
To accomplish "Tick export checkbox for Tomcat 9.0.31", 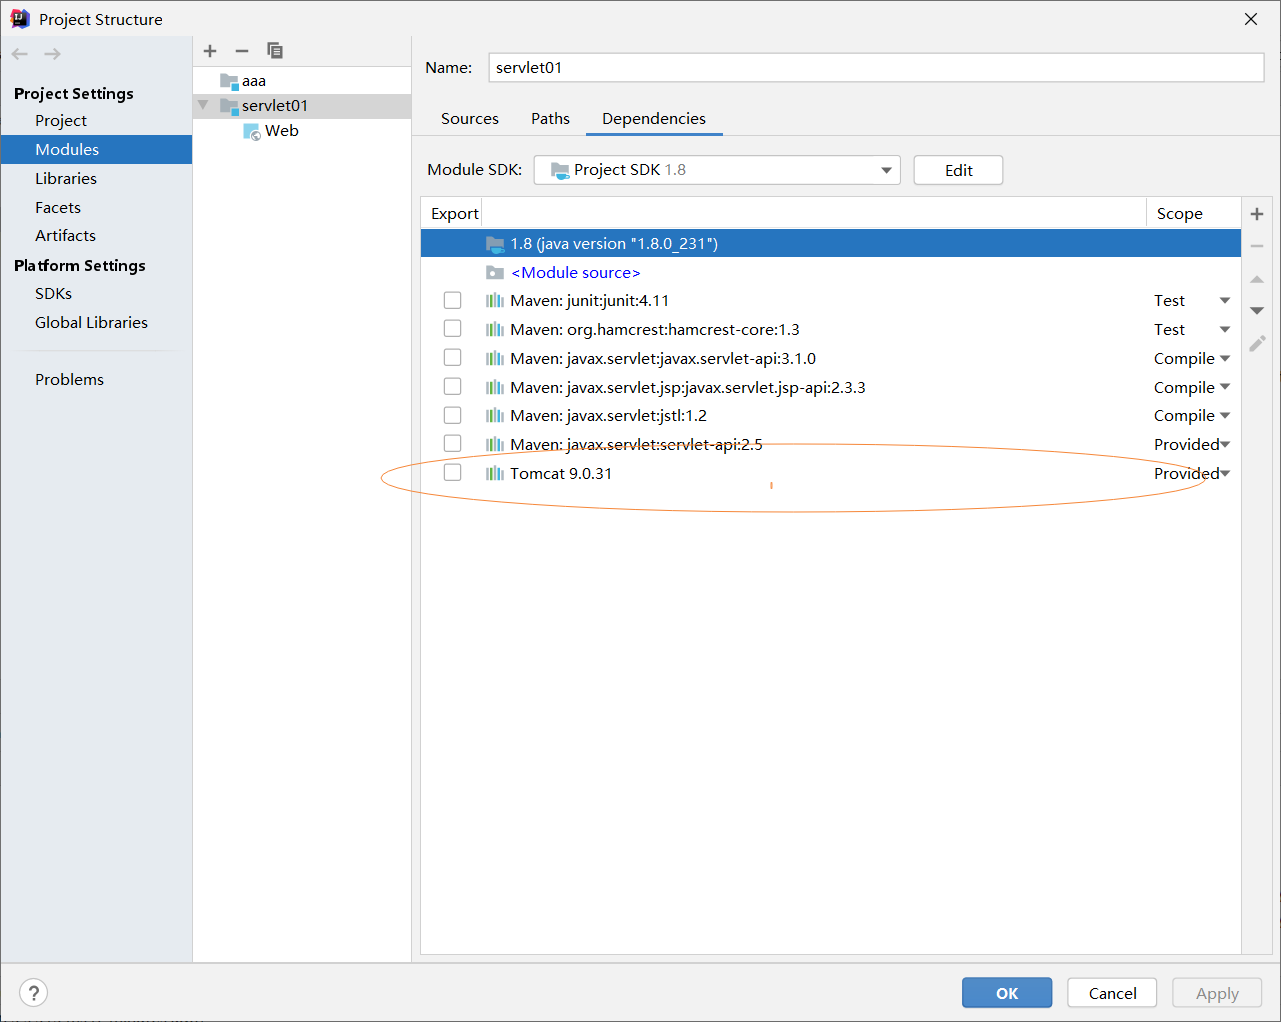I will 453,473.
